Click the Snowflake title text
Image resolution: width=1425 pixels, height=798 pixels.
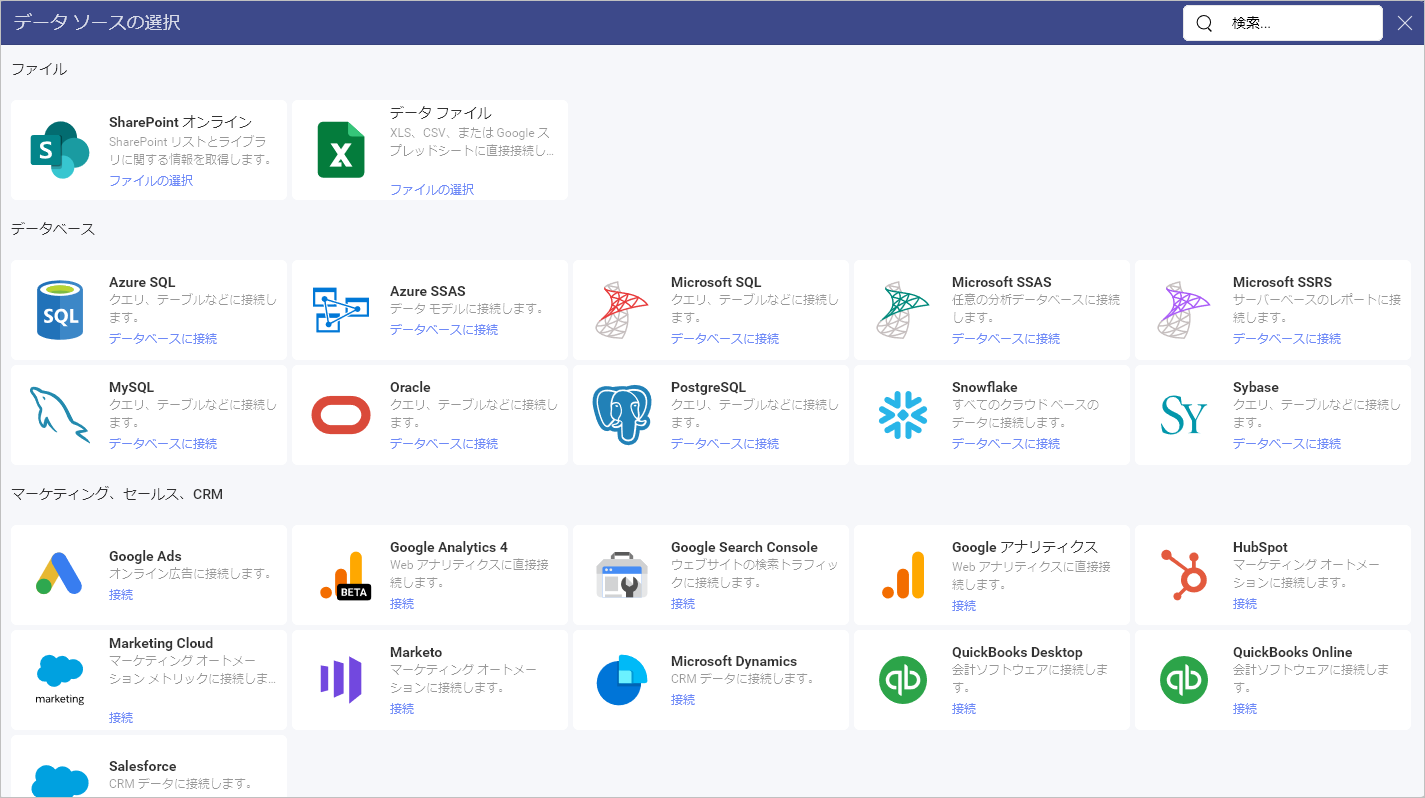[x=985, y=388]
